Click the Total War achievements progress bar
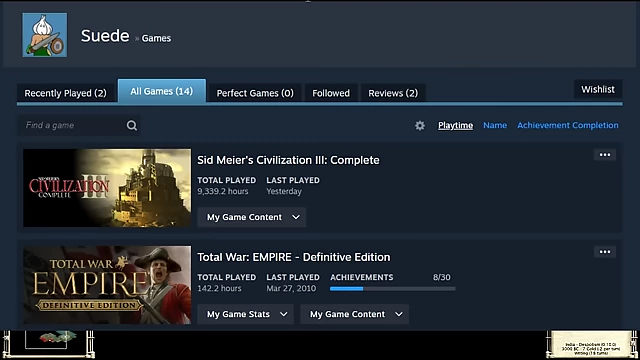The height and width of the screenshot is (360, 640). pos(393,289)
